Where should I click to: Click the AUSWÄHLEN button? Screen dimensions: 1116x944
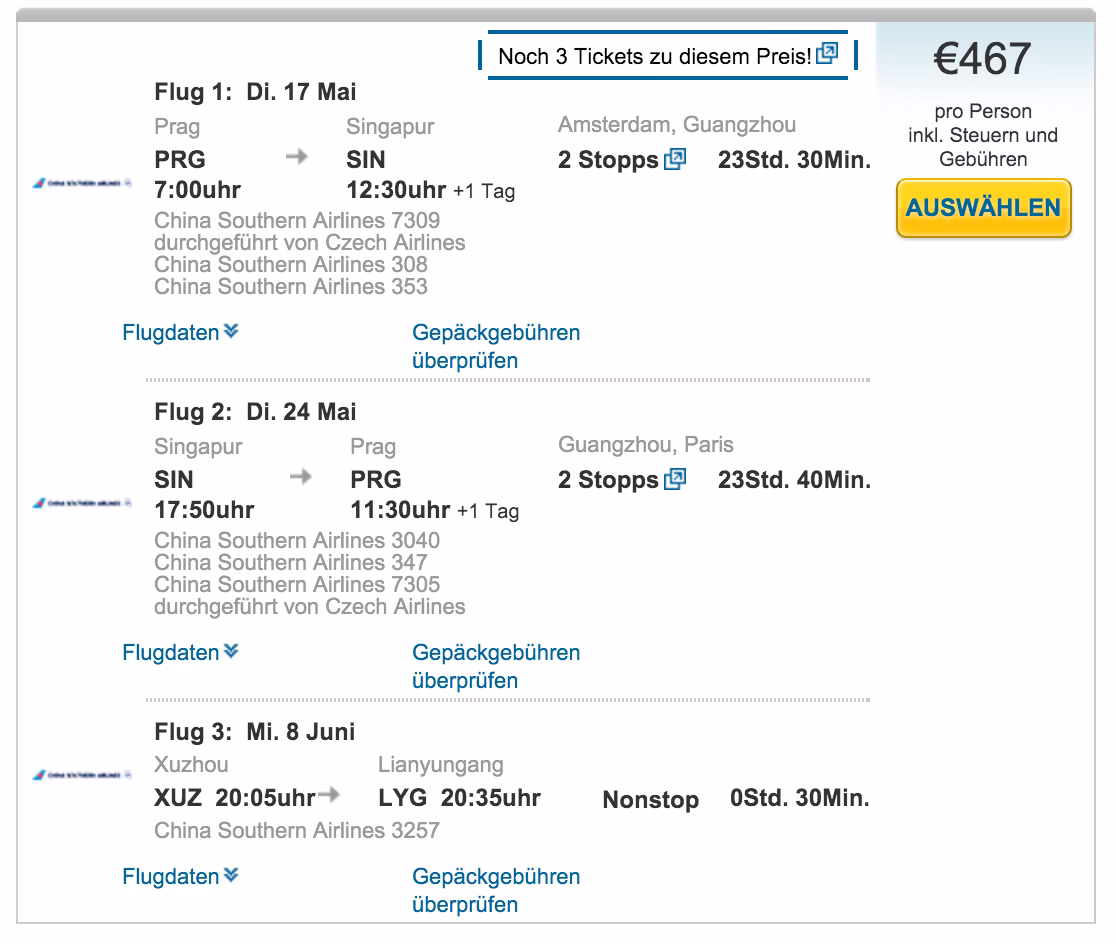point(983,208)
